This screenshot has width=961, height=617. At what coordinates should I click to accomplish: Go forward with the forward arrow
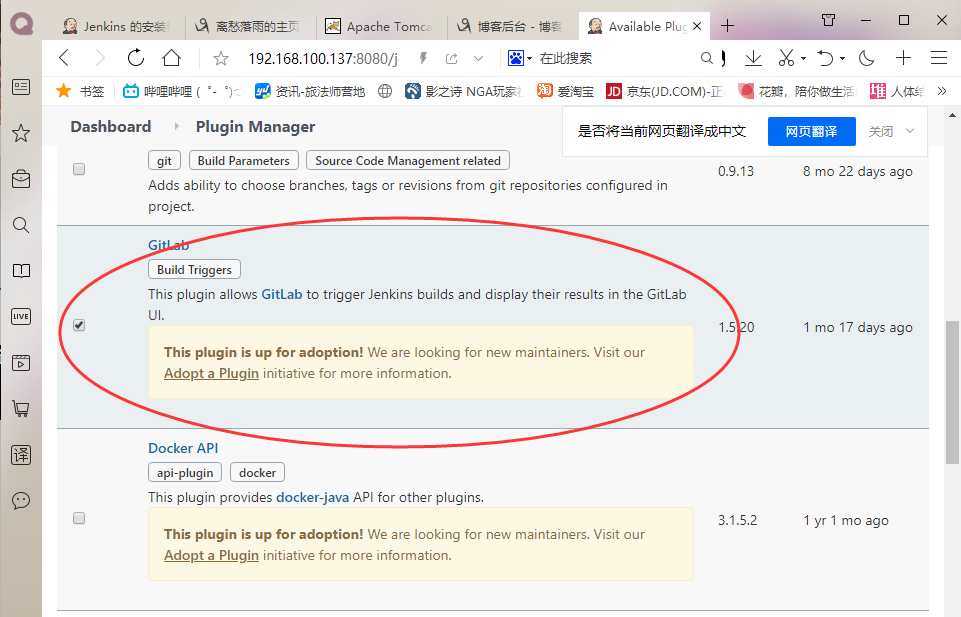pos(100,58)
